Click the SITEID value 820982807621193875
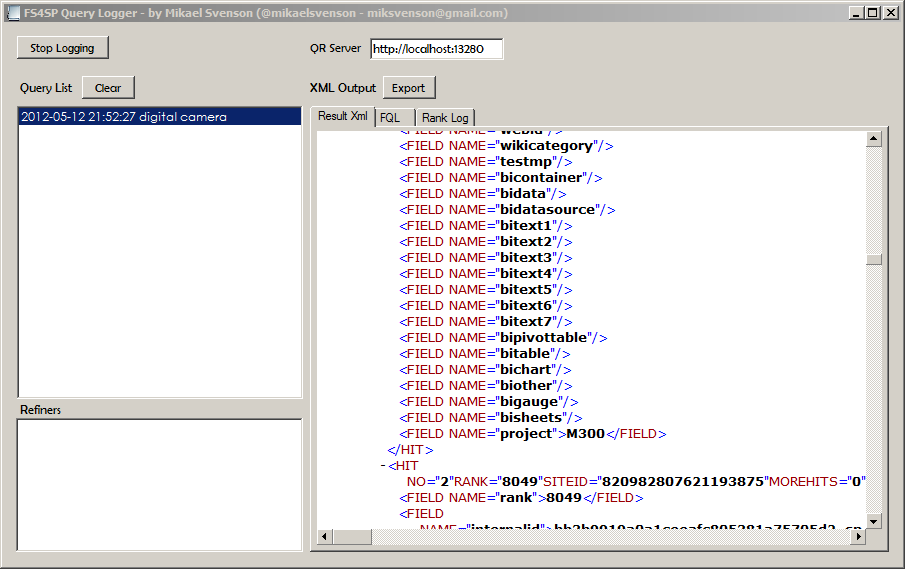The width and height of the screenshot is (905, 569). 682,482
